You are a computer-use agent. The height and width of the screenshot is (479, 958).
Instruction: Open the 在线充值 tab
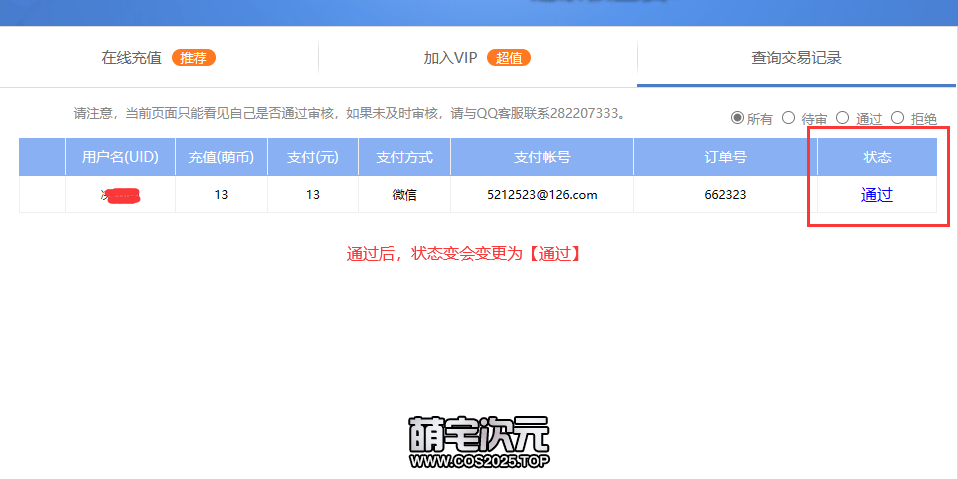131,58
